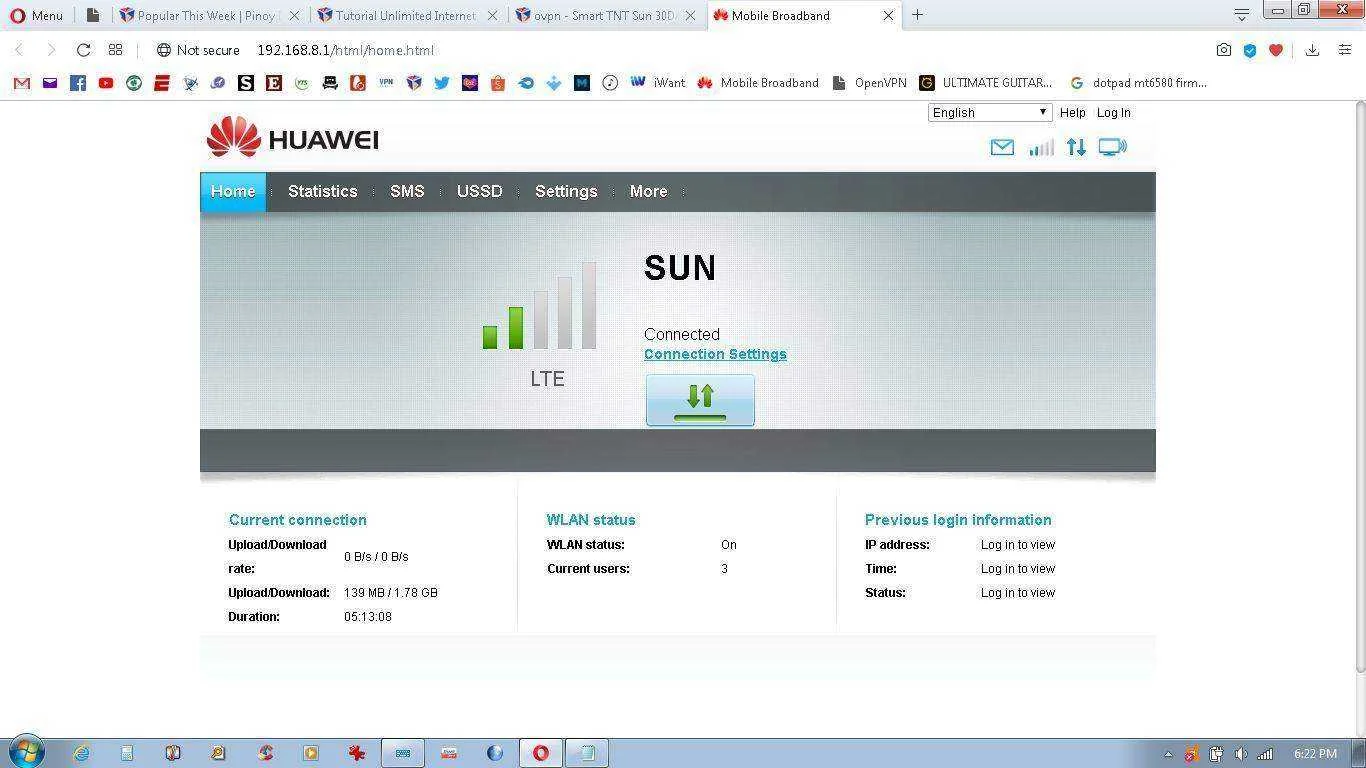1366x768 pixels.
Task: Open the tab list menu icon
Action: (x=1241, y=15)
